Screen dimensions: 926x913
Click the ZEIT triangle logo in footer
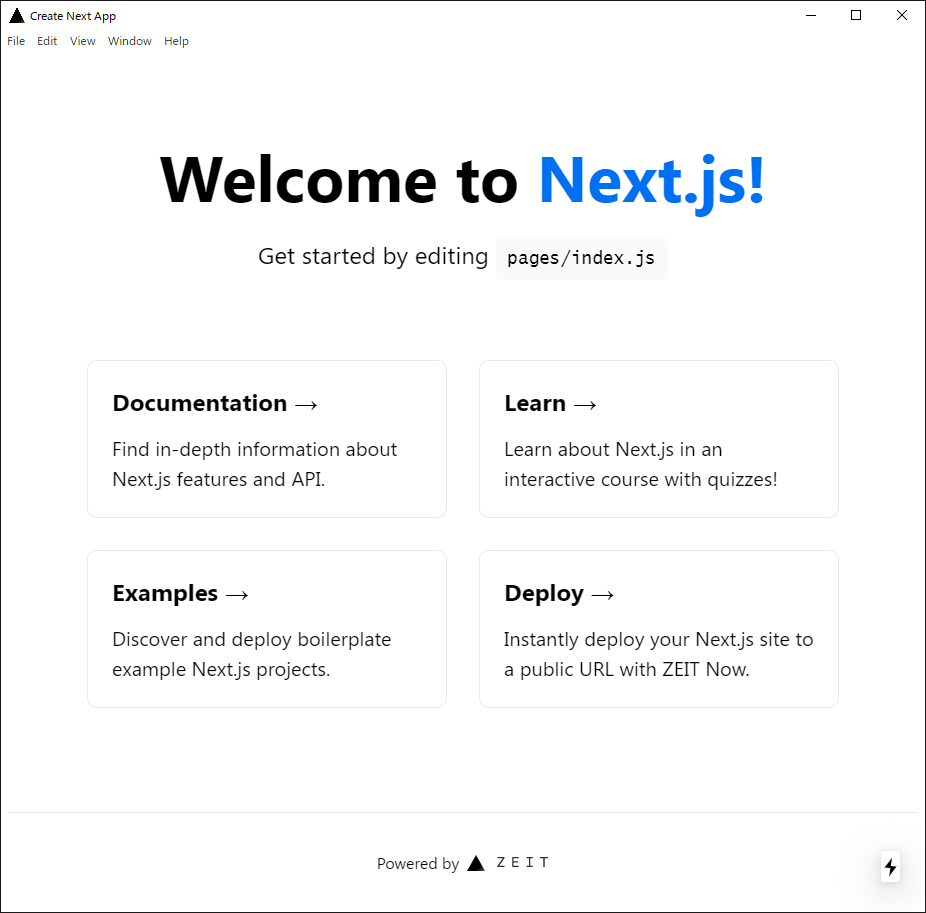tap(476, 863)
